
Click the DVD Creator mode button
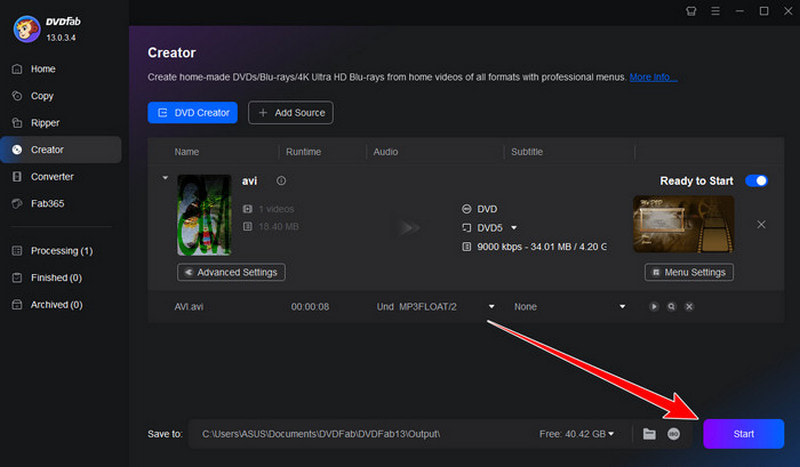(192, 113)
